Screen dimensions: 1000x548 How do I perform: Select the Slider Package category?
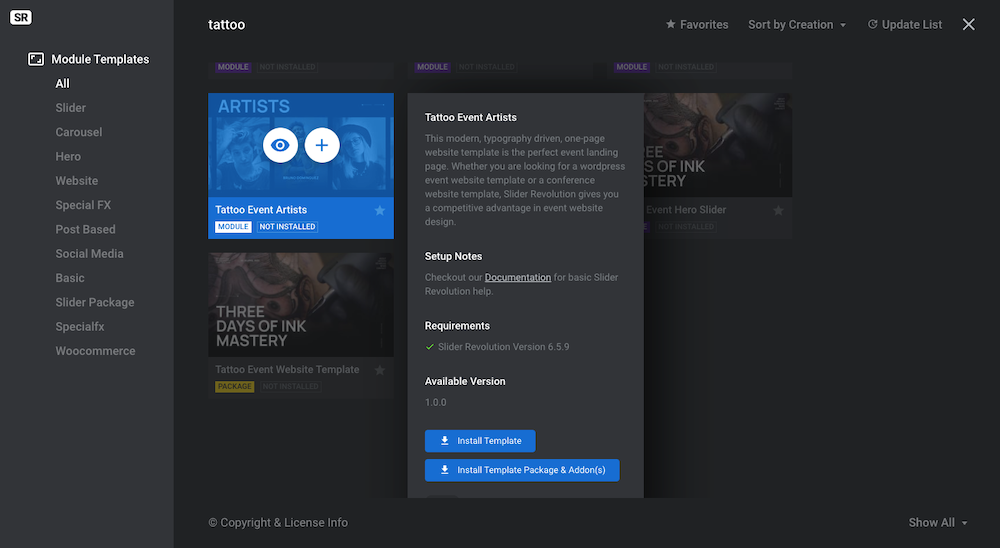coord(94,302)
